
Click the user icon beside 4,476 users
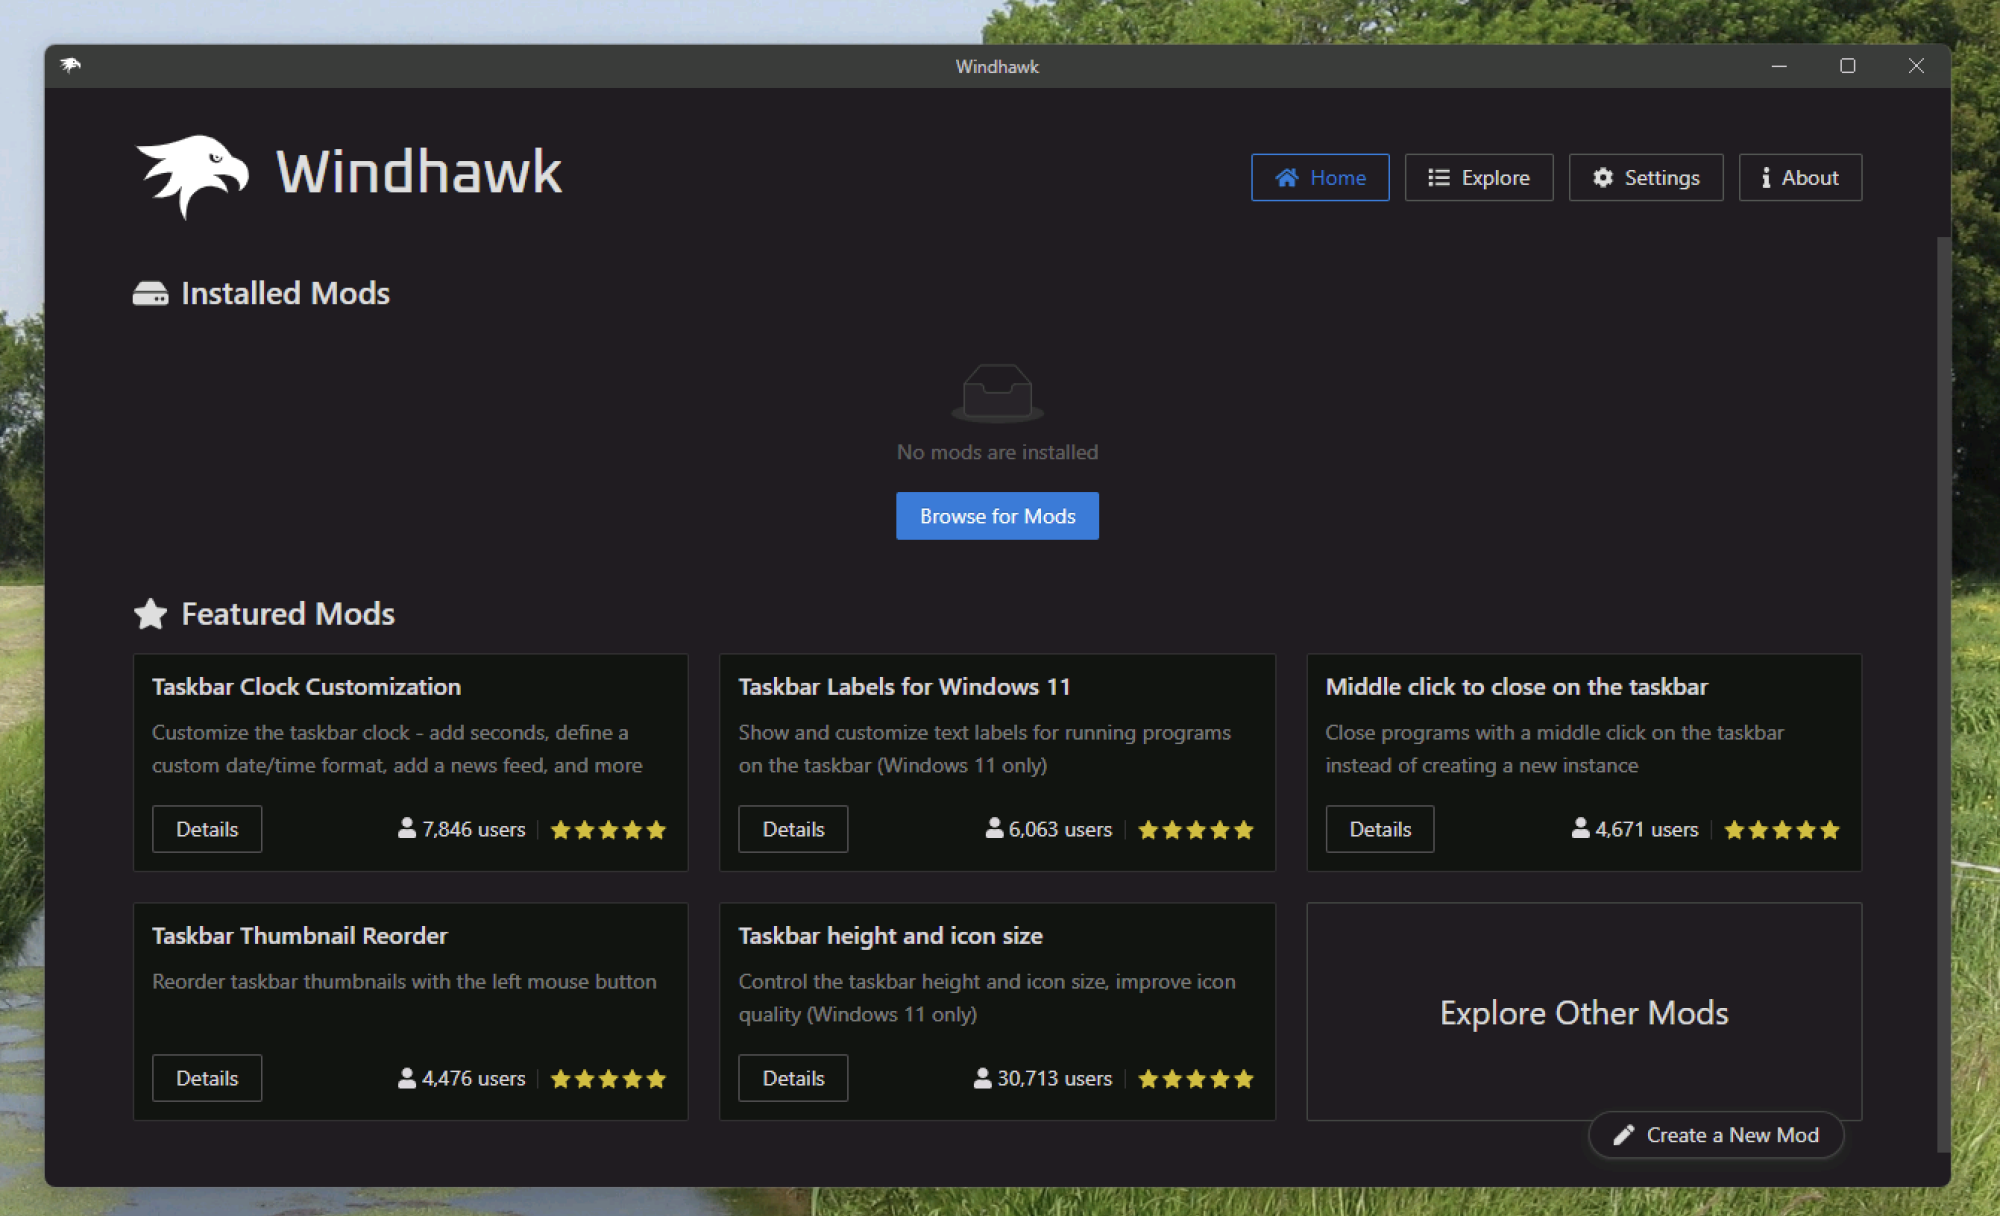coord(407,1077)
